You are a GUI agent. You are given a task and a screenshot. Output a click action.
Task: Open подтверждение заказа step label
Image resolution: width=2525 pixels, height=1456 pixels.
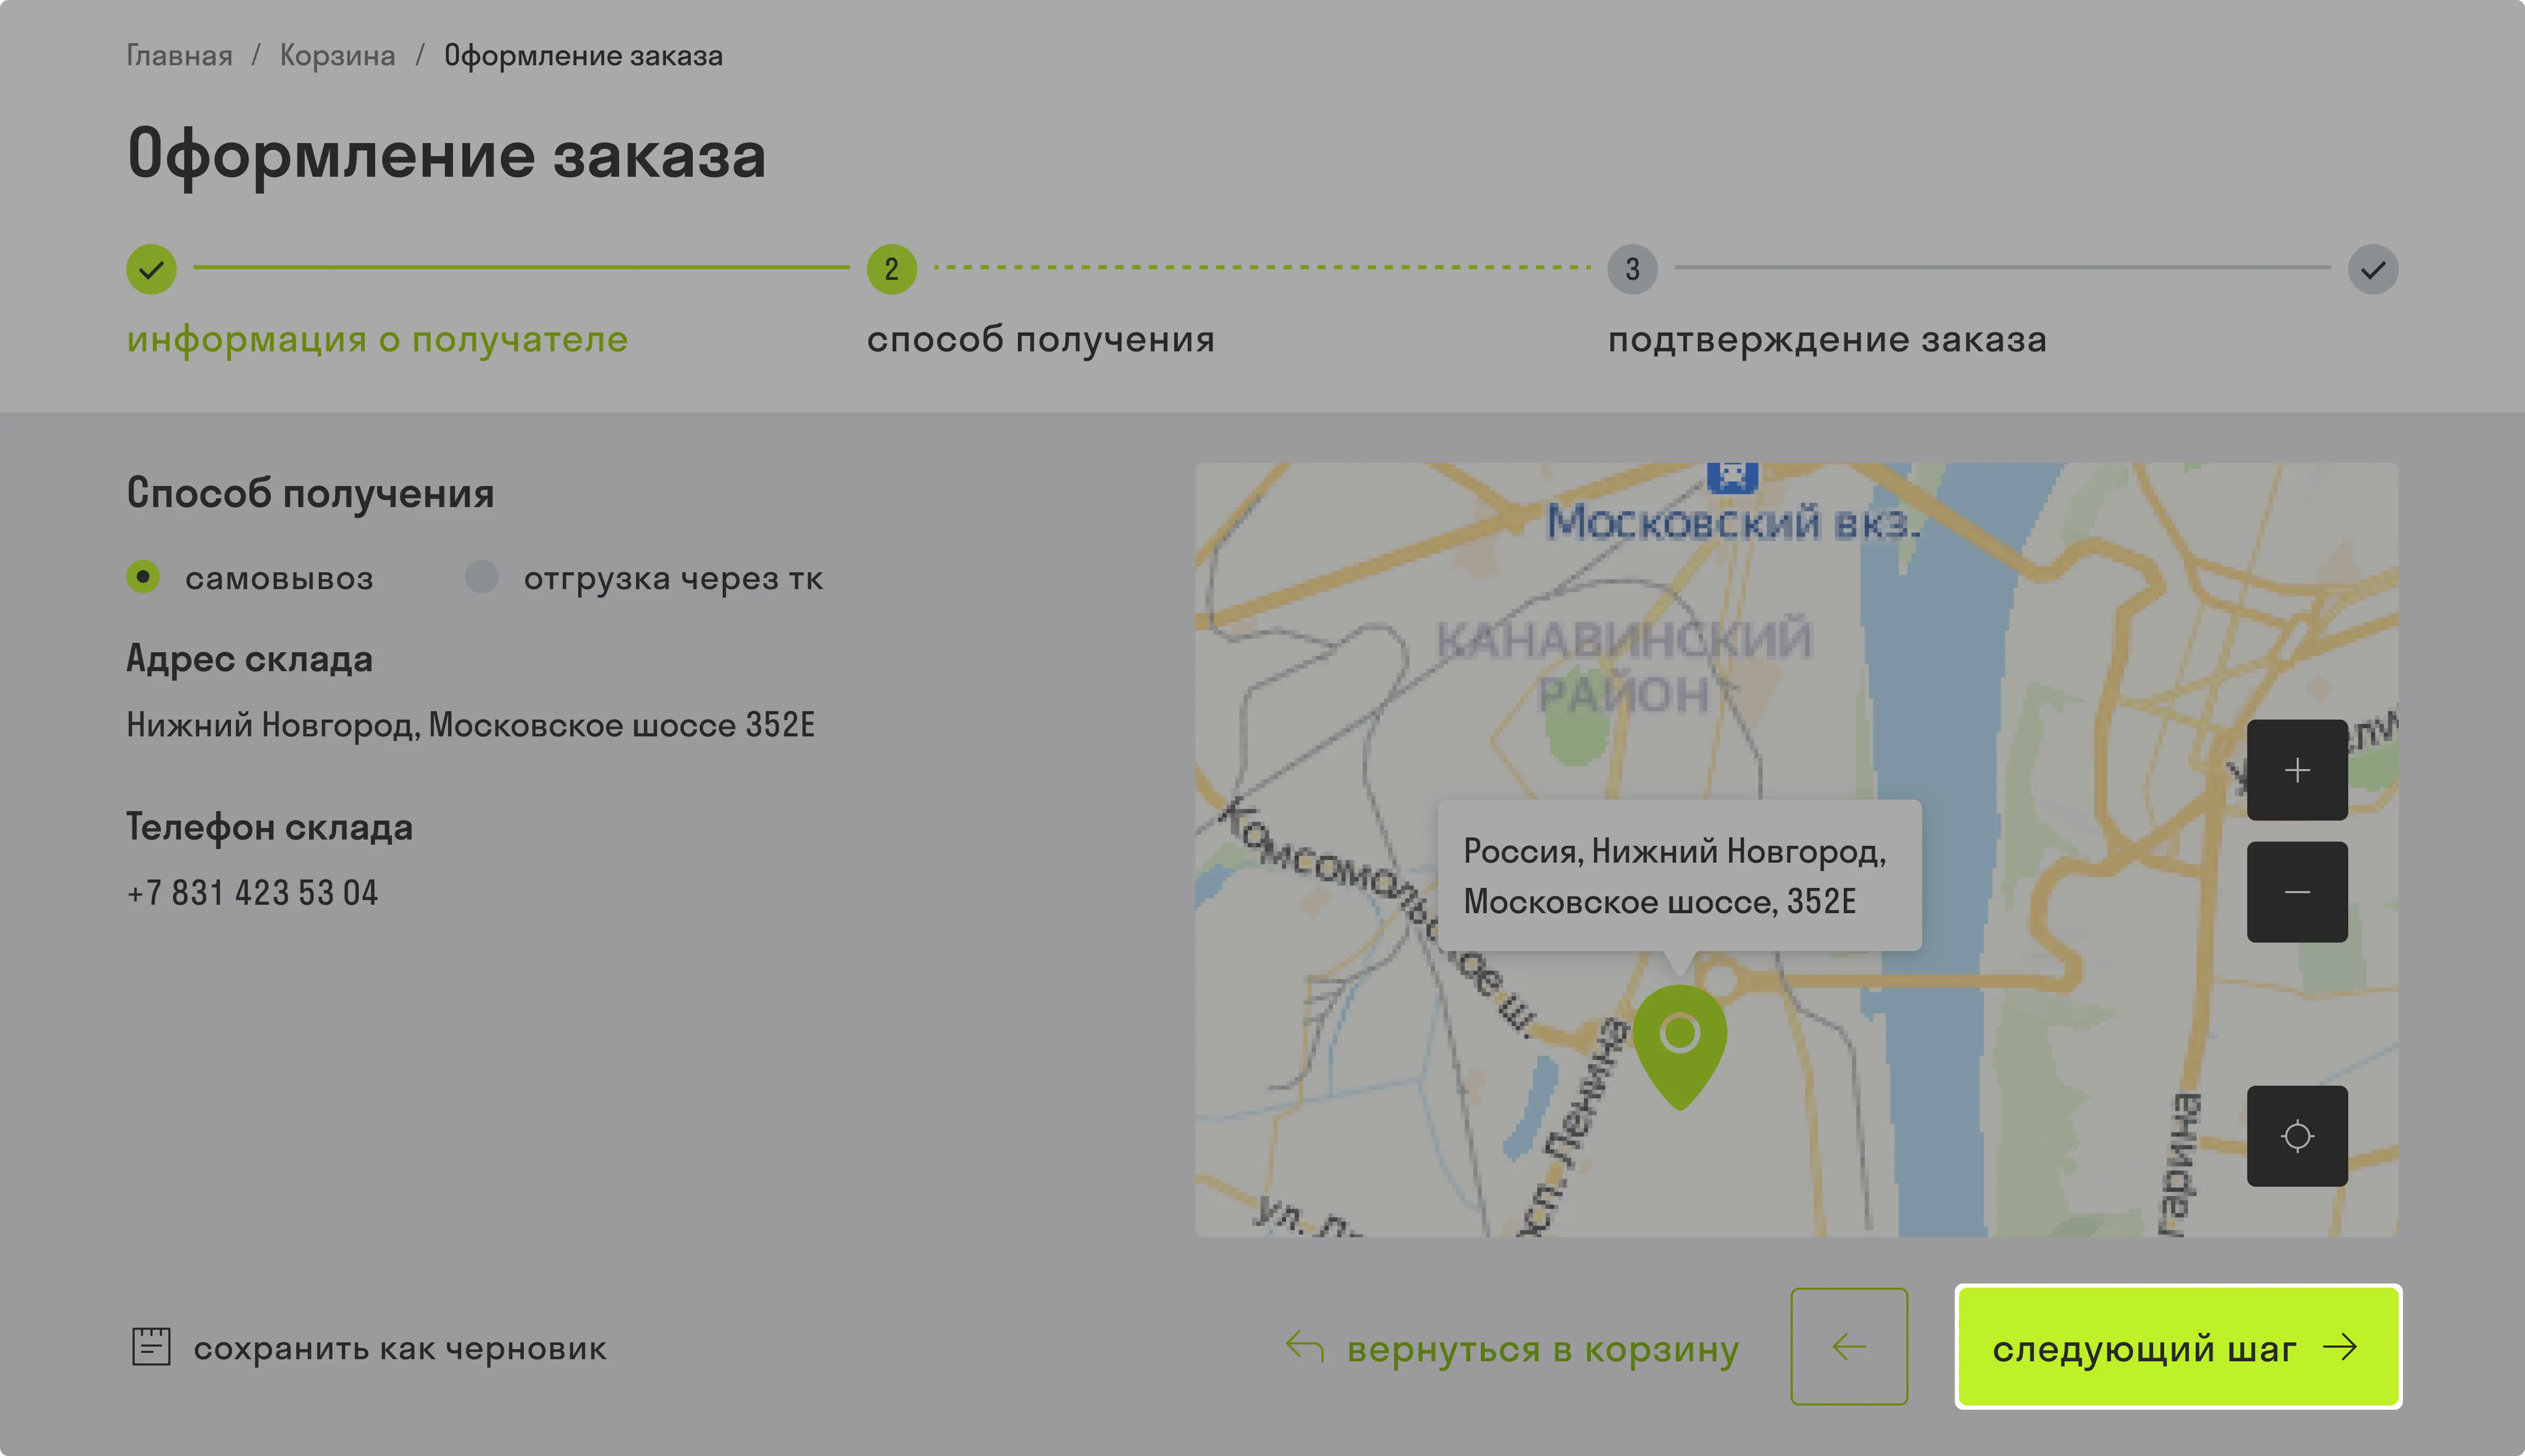(x=1827, y=340)
